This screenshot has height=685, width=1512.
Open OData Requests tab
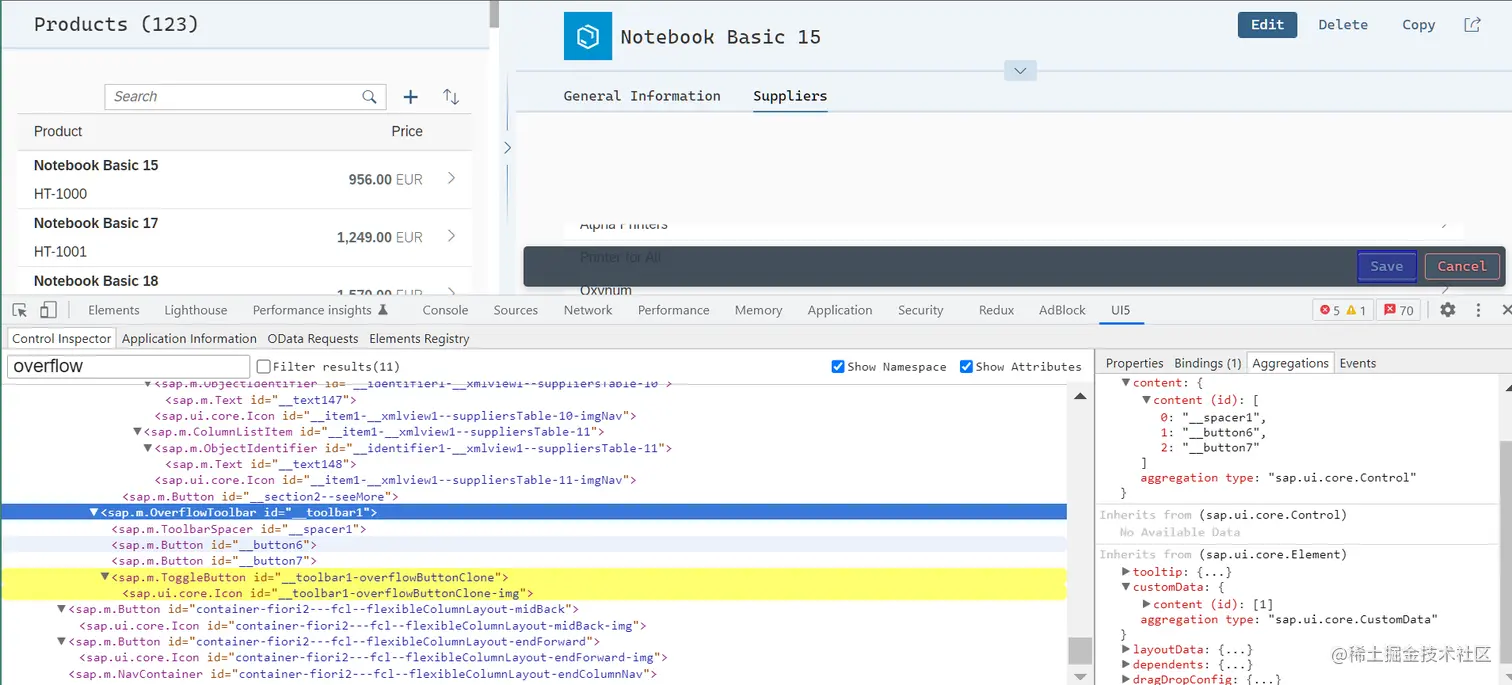click(313, 339)
